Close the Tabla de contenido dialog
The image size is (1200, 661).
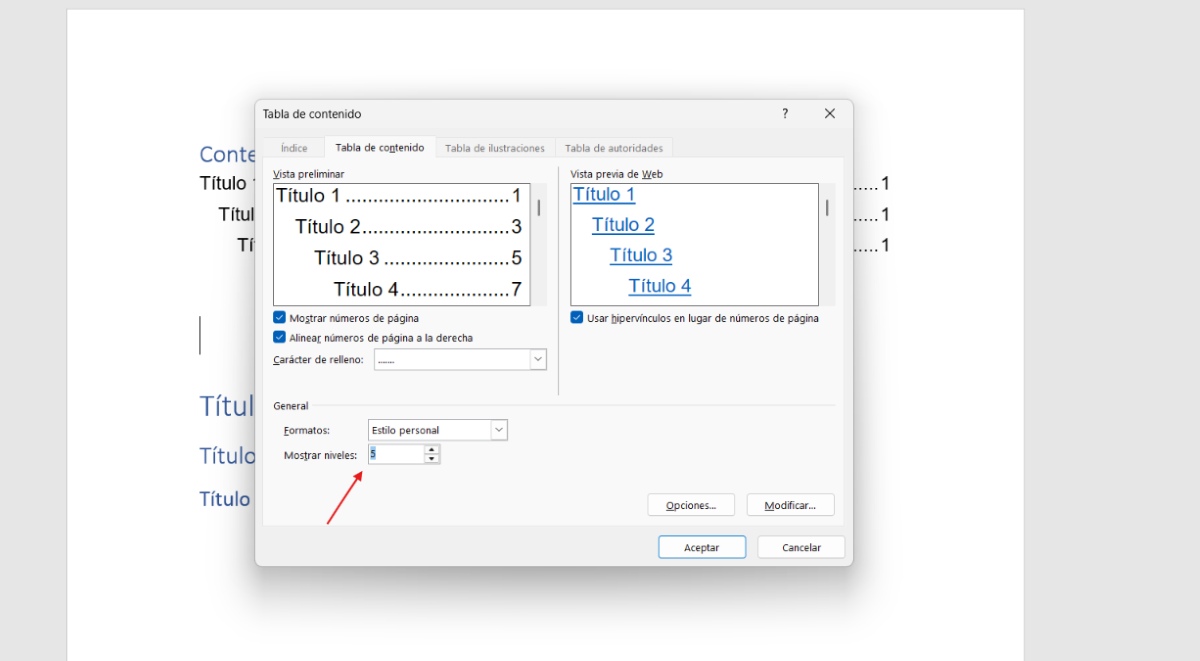tap(830, 114)
